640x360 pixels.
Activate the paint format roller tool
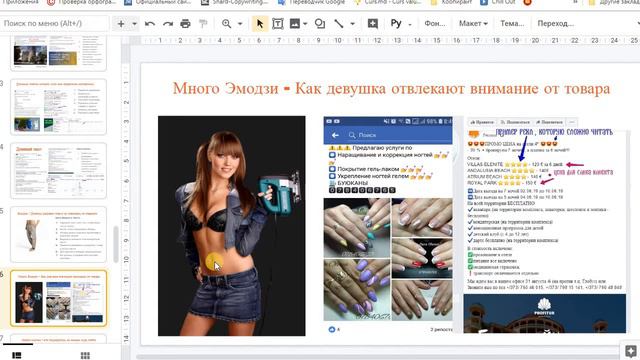coord(203,24)
